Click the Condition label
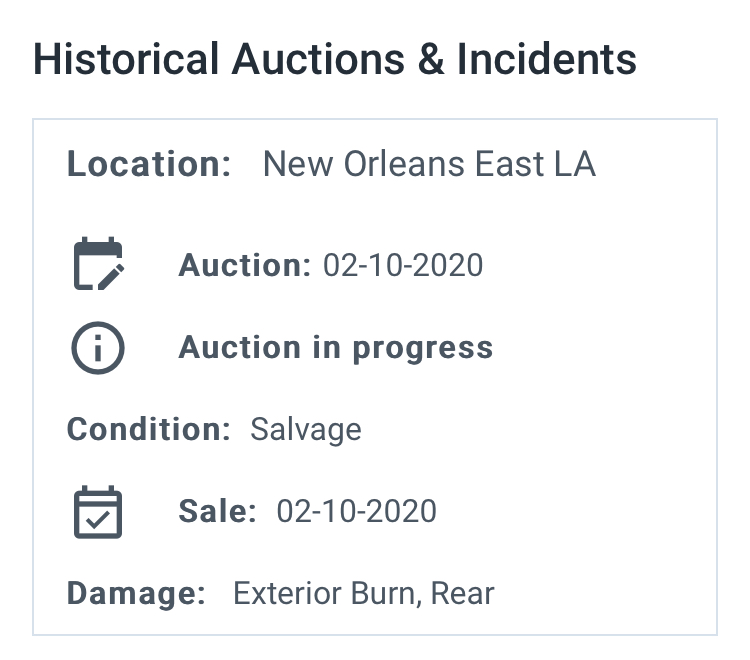This screenshot has height=660, width=750. 148,429
